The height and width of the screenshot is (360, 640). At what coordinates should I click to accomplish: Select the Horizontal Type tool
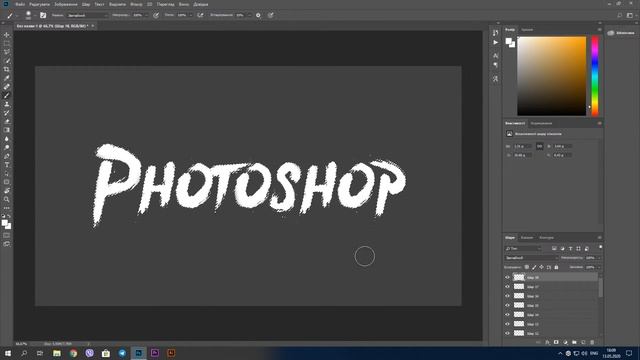[7, 165]
